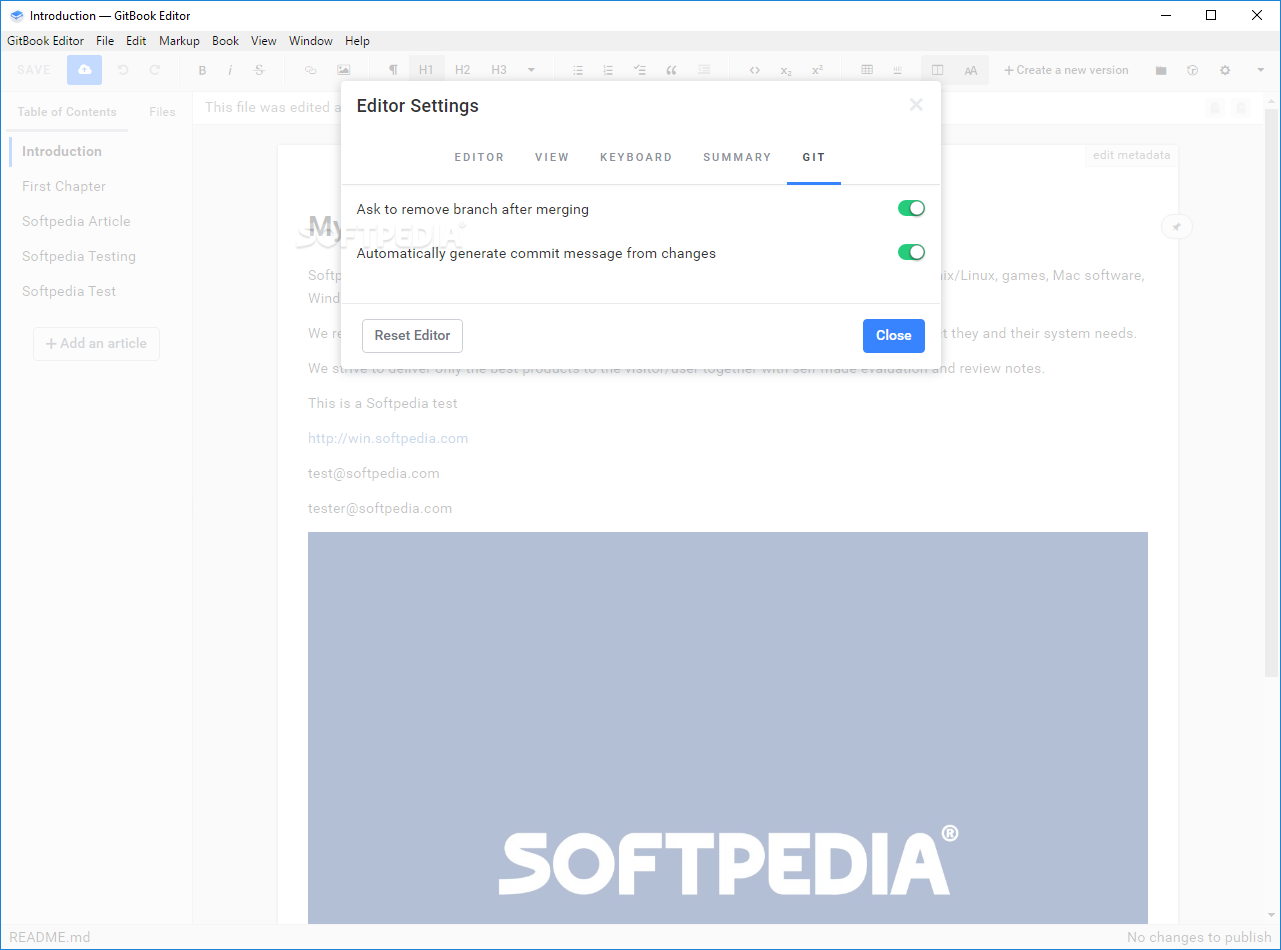Apply strikethrough formatting
The width and height of the screenshot is (1281, 950).
pos(260,70)
